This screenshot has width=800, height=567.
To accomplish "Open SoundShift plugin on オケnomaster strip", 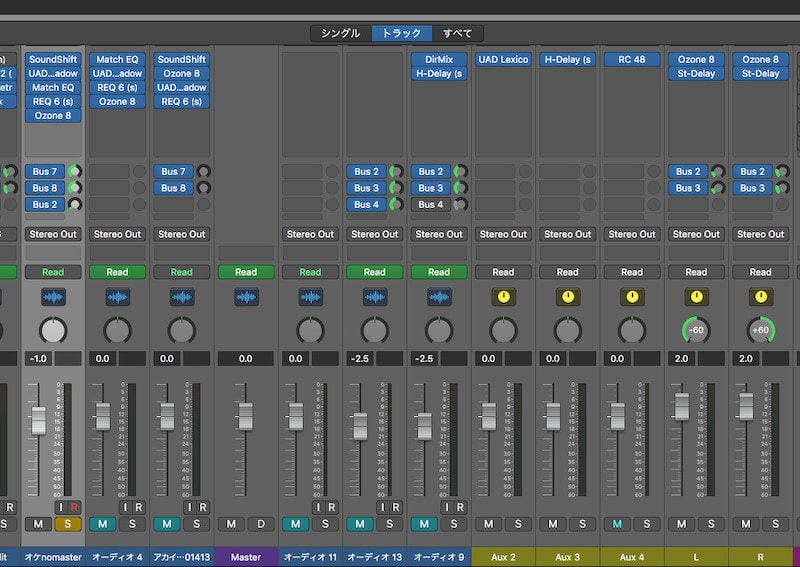I will (x=53, y=59).
